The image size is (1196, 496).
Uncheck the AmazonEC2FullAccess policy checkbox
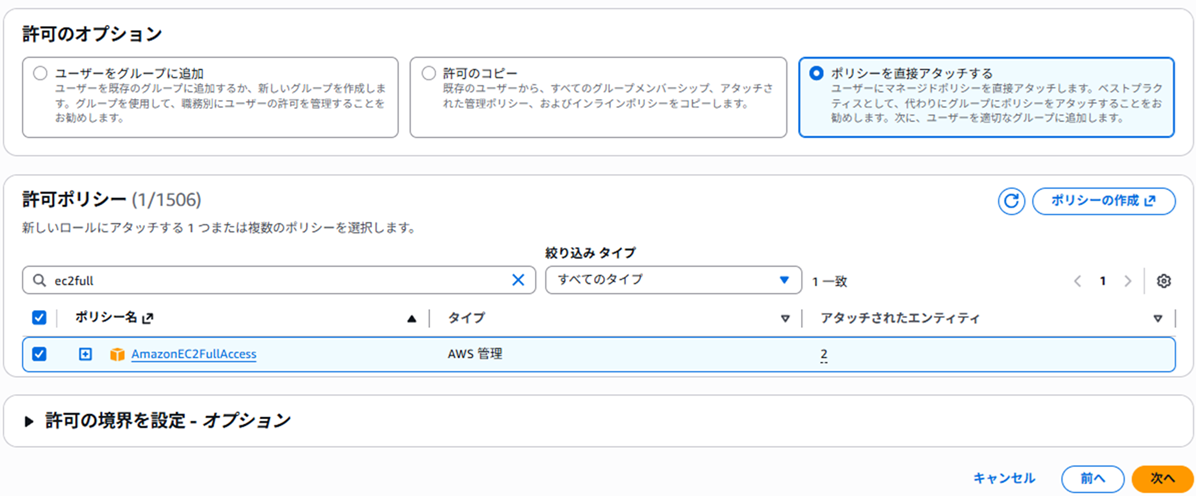pos(40,354)
